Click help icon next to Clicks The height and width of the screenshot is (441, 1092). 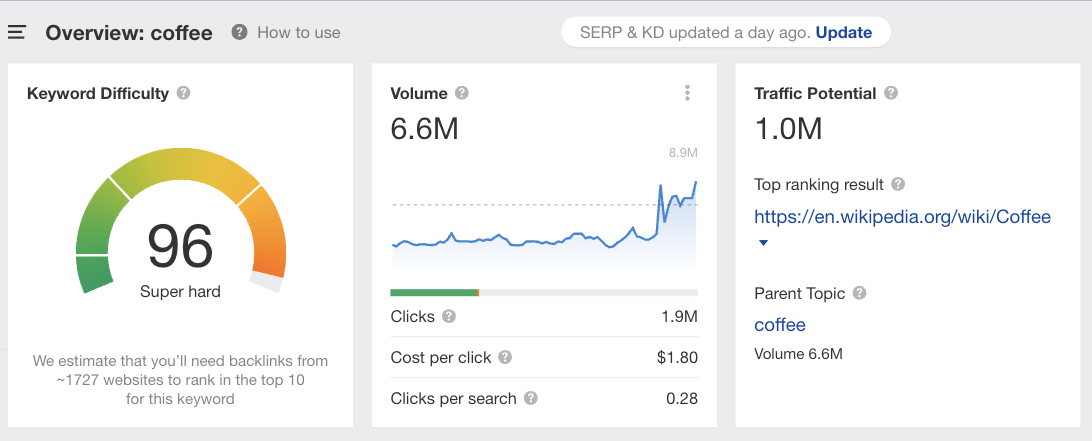click(x=449, y=317)
